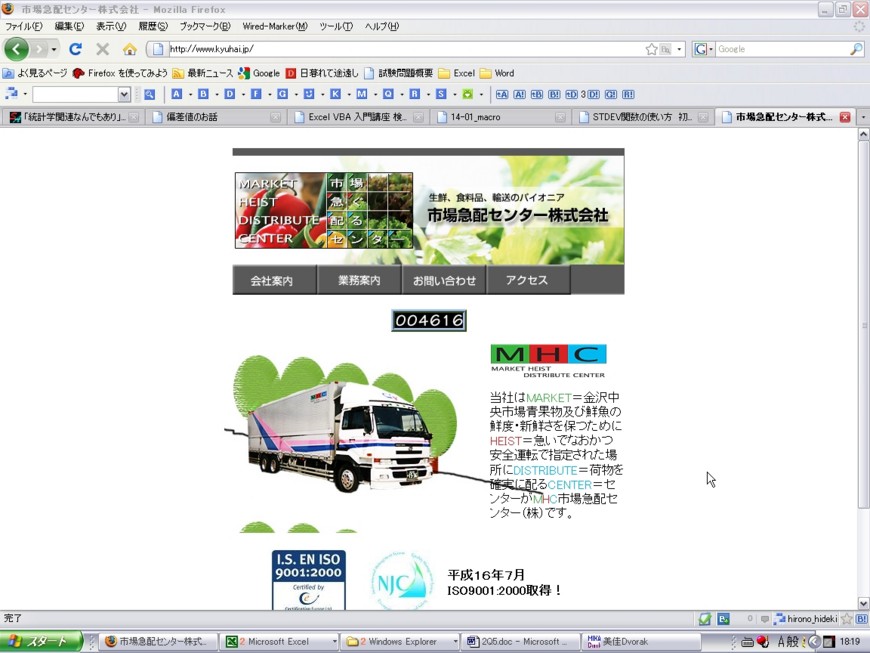Click the status bar star icon
This screenshot has width=870, height=653.
pyautogui.click(x=847, y=619)
